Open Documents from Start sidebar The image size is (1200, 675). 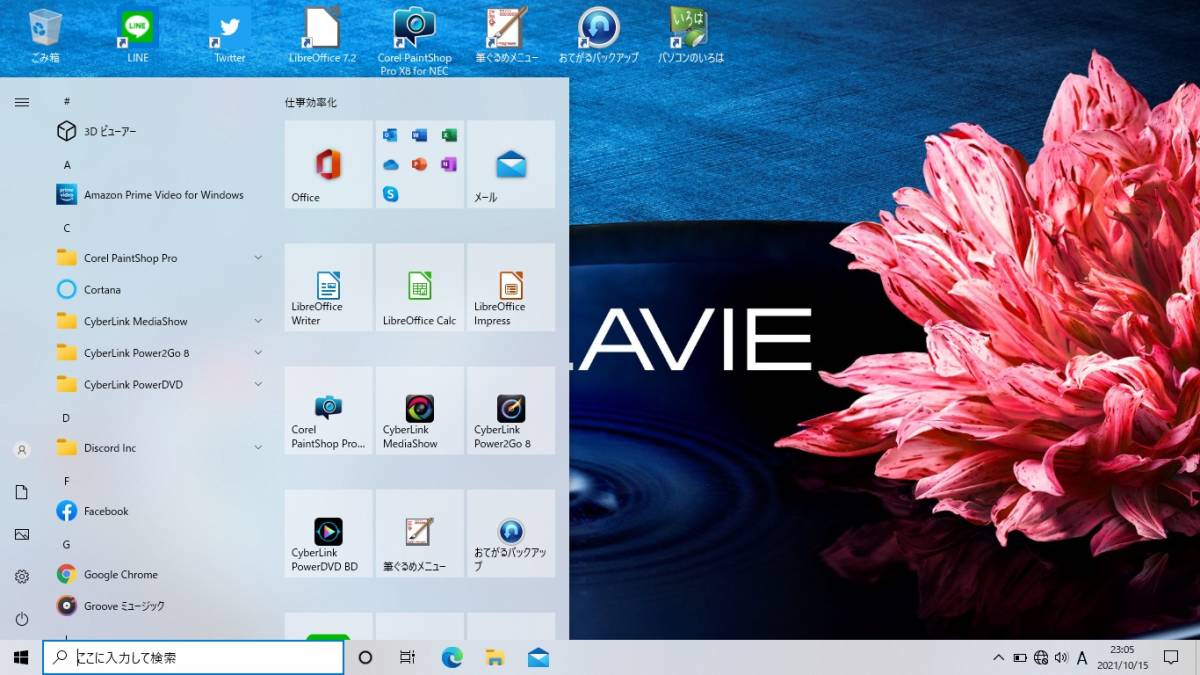coord(22,492)
